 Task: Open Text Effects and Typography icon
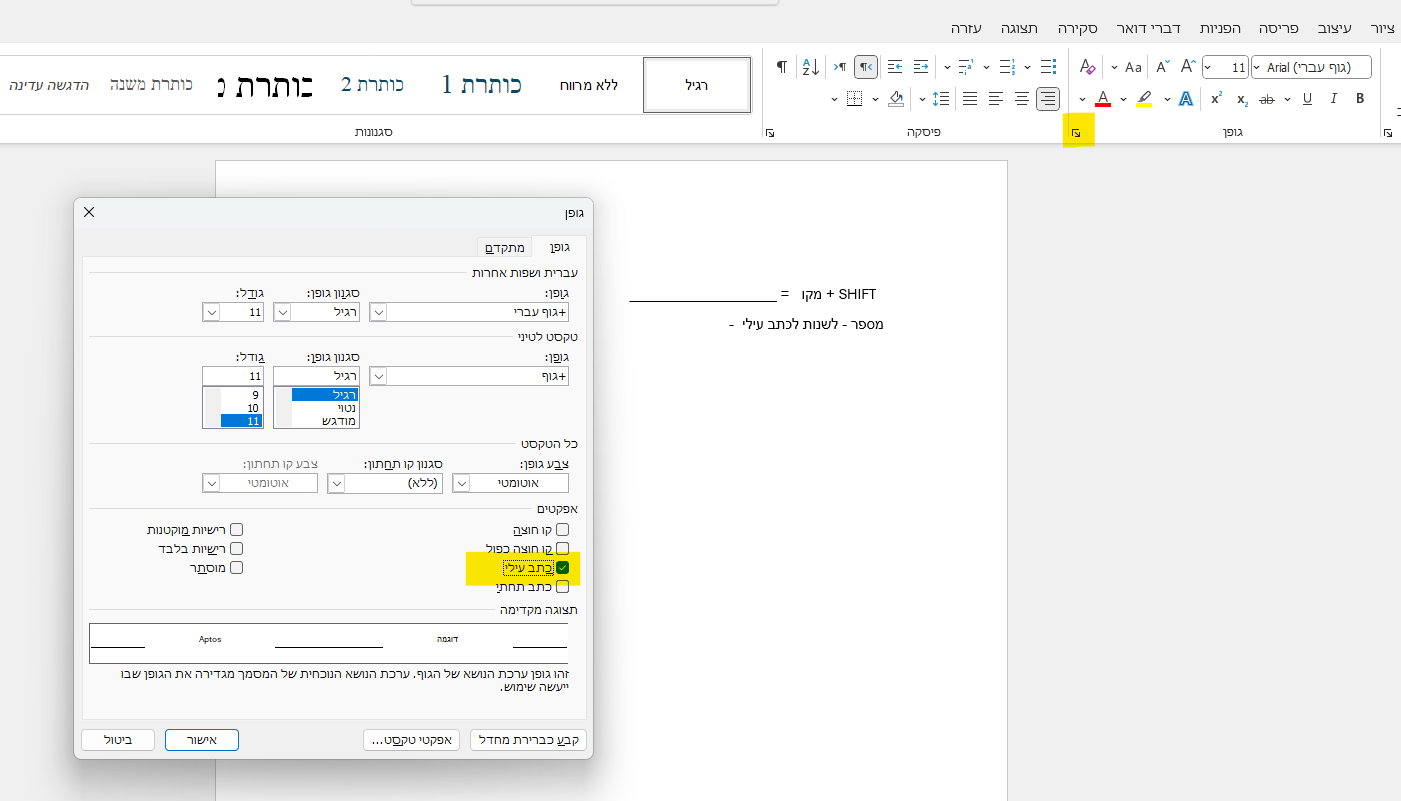point(1186,98)
